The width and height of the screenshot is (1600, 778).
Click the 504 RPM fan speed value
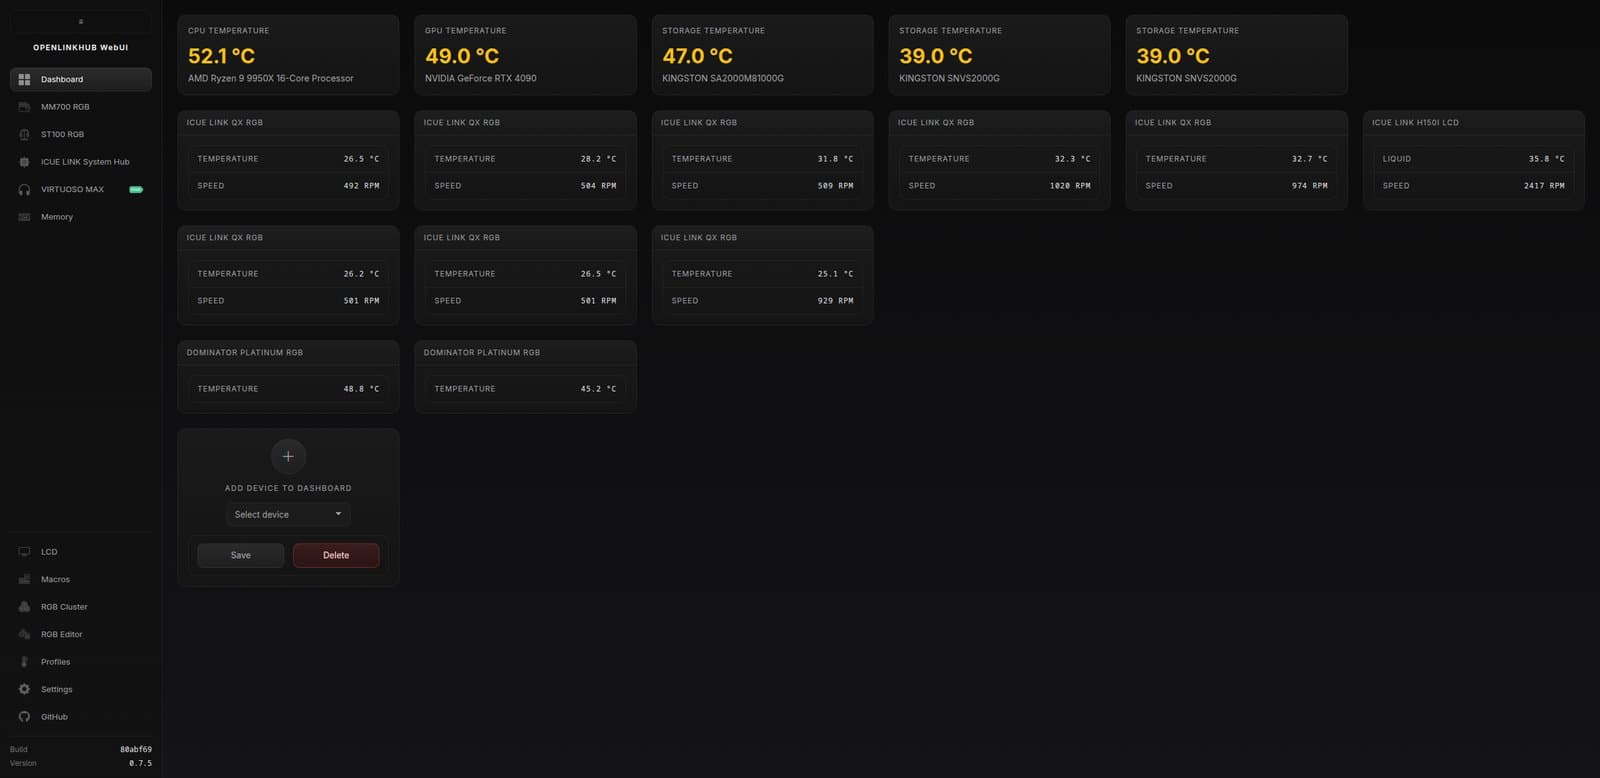click(x=598, y=186)
